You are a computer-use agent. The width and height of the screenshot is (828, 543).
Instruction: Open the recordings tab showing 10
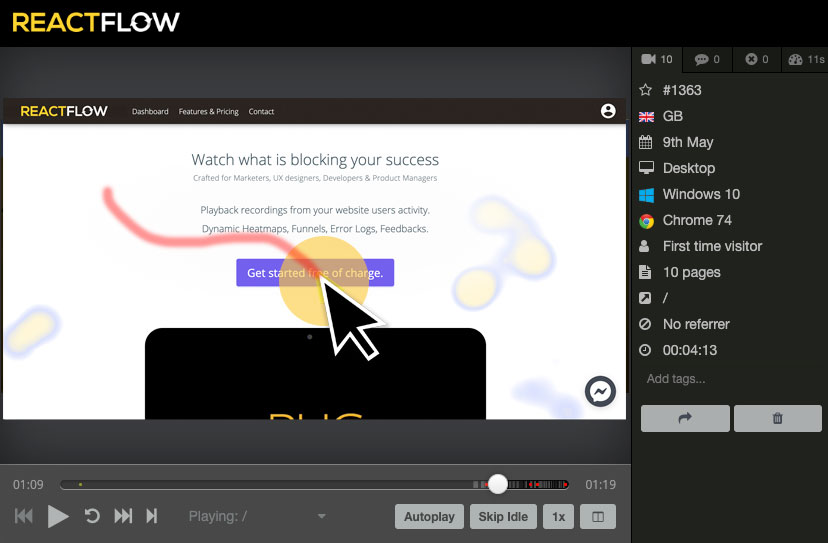click(657, 60)
